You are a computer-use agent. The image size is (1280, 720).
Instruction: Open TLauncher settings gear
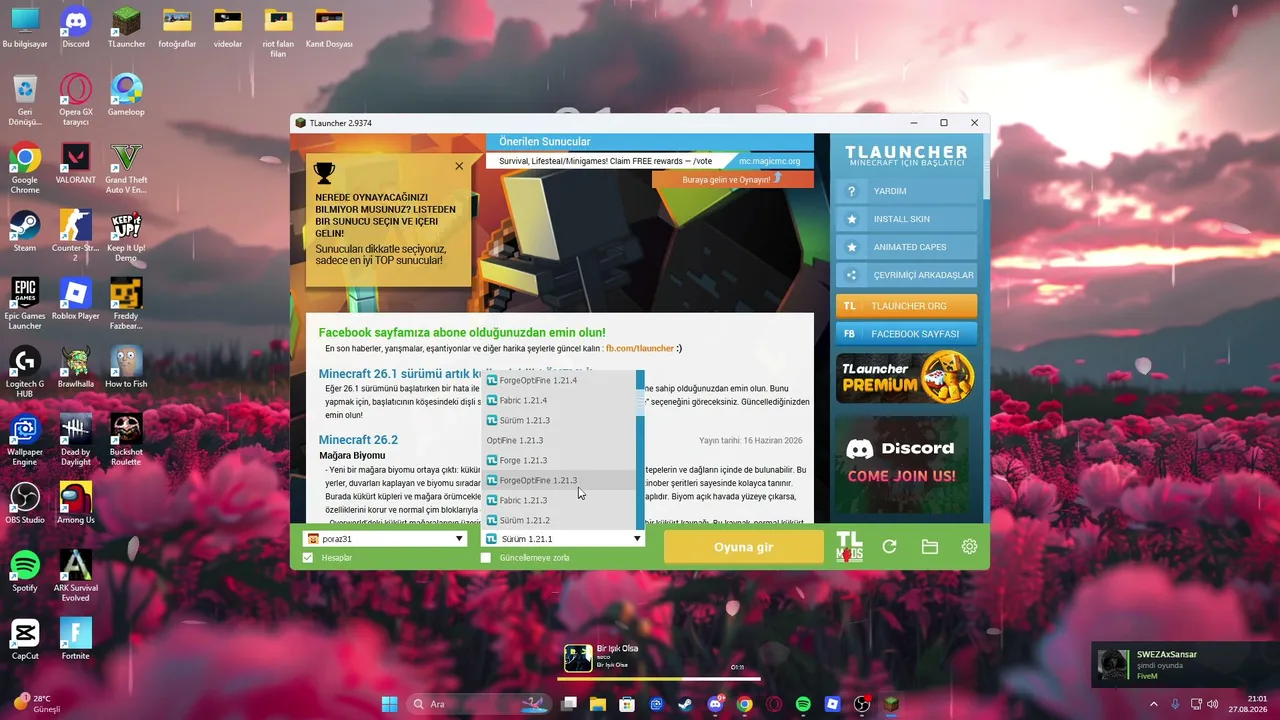(x=969, y=547)
